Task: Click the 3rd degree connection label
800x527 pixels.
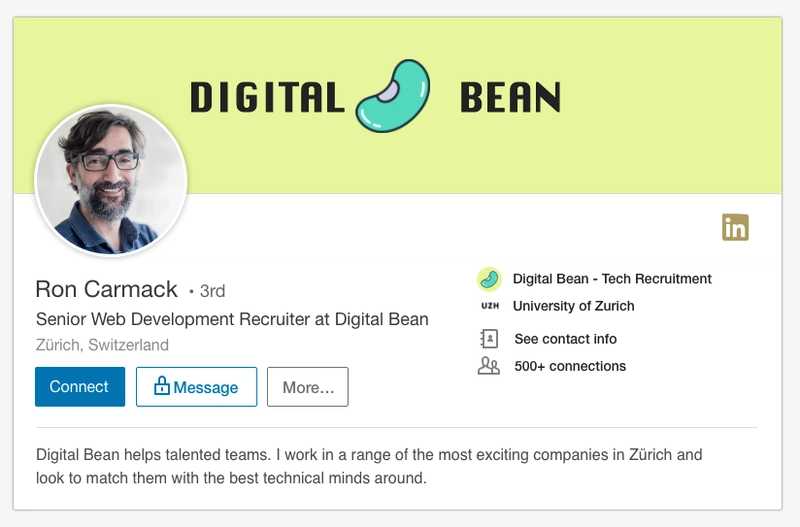Action: pos(207,291)
